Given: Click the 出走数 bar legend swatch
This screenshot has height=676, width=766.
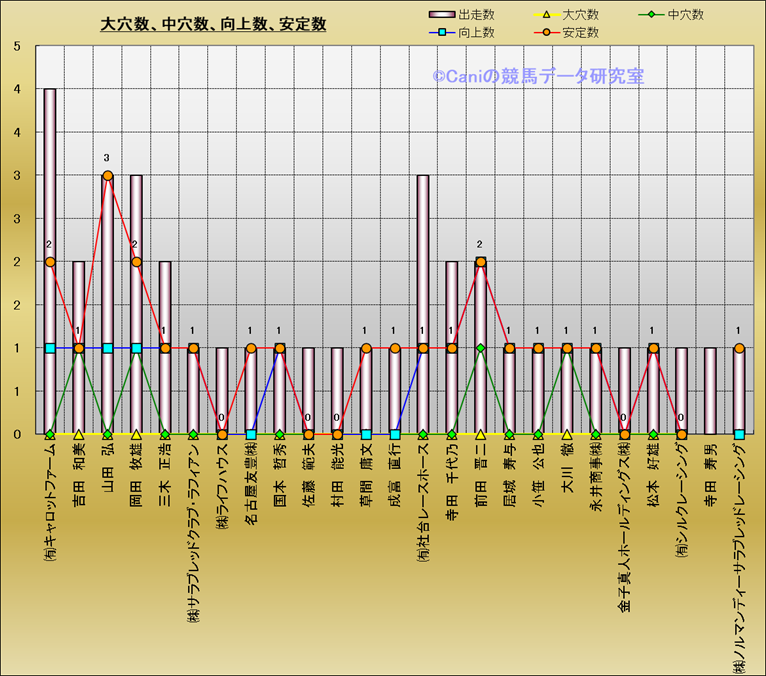Looking at the screenshot, I should coord(439,15).
